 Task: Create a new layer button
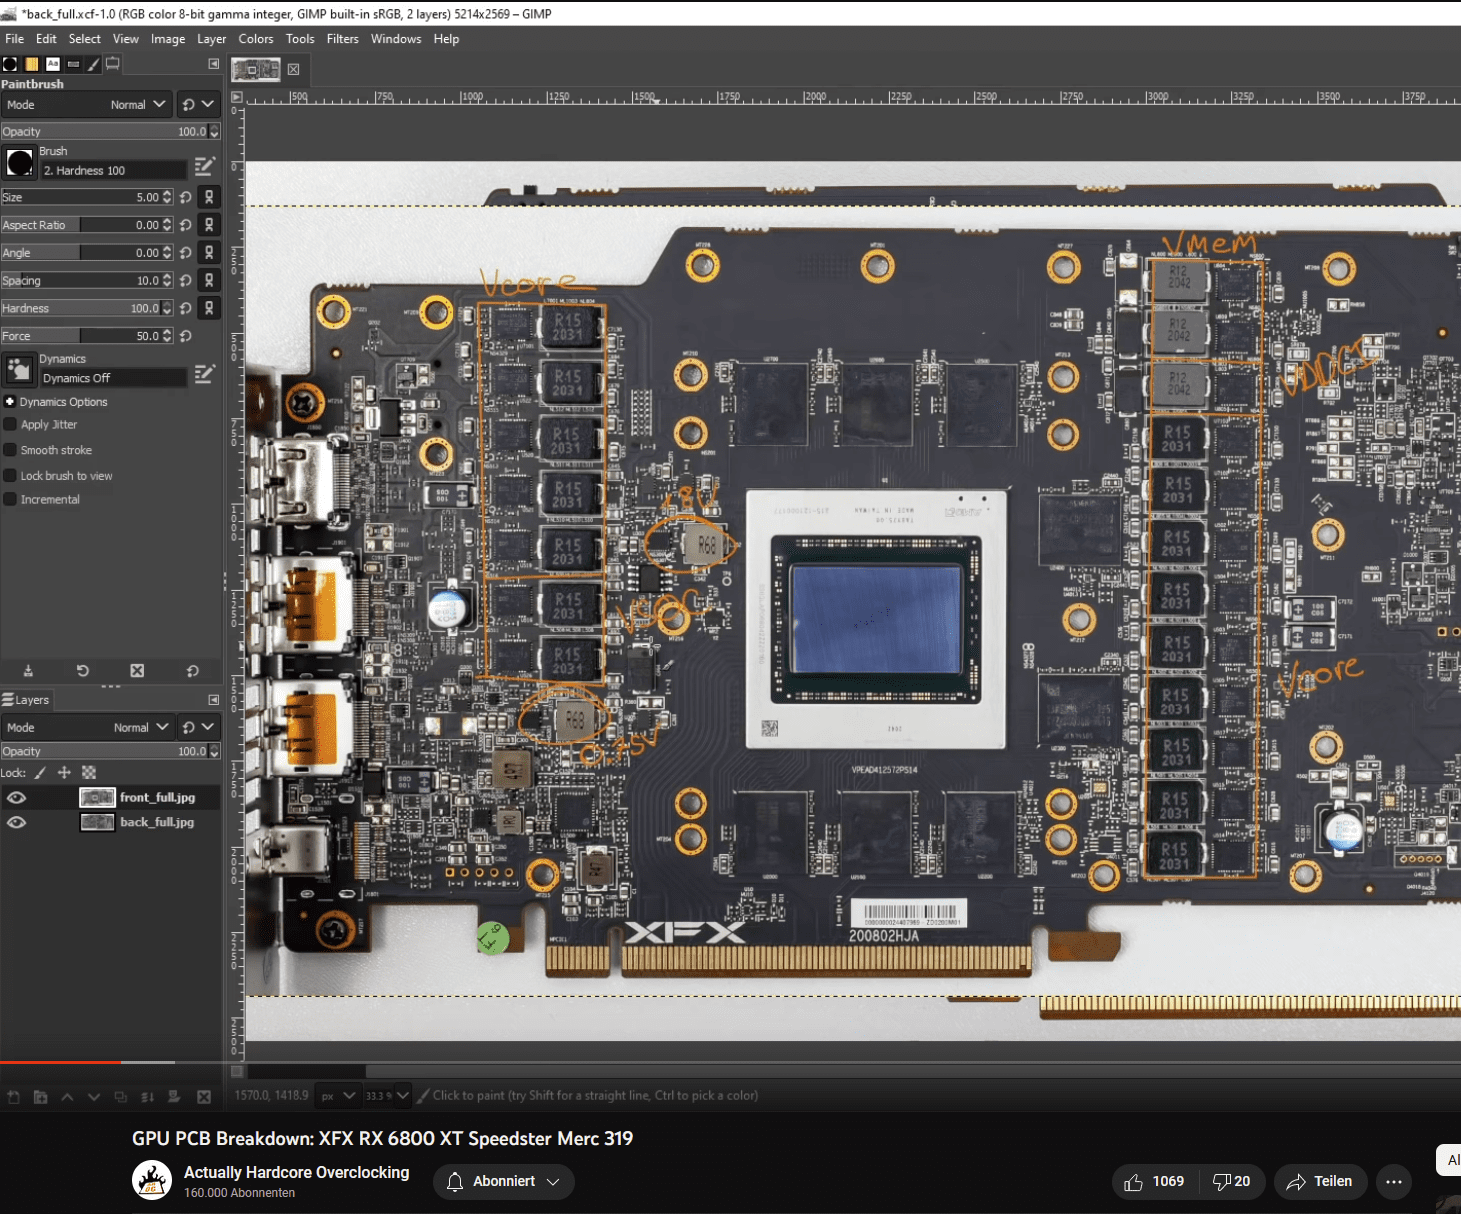click(14, 1097)
